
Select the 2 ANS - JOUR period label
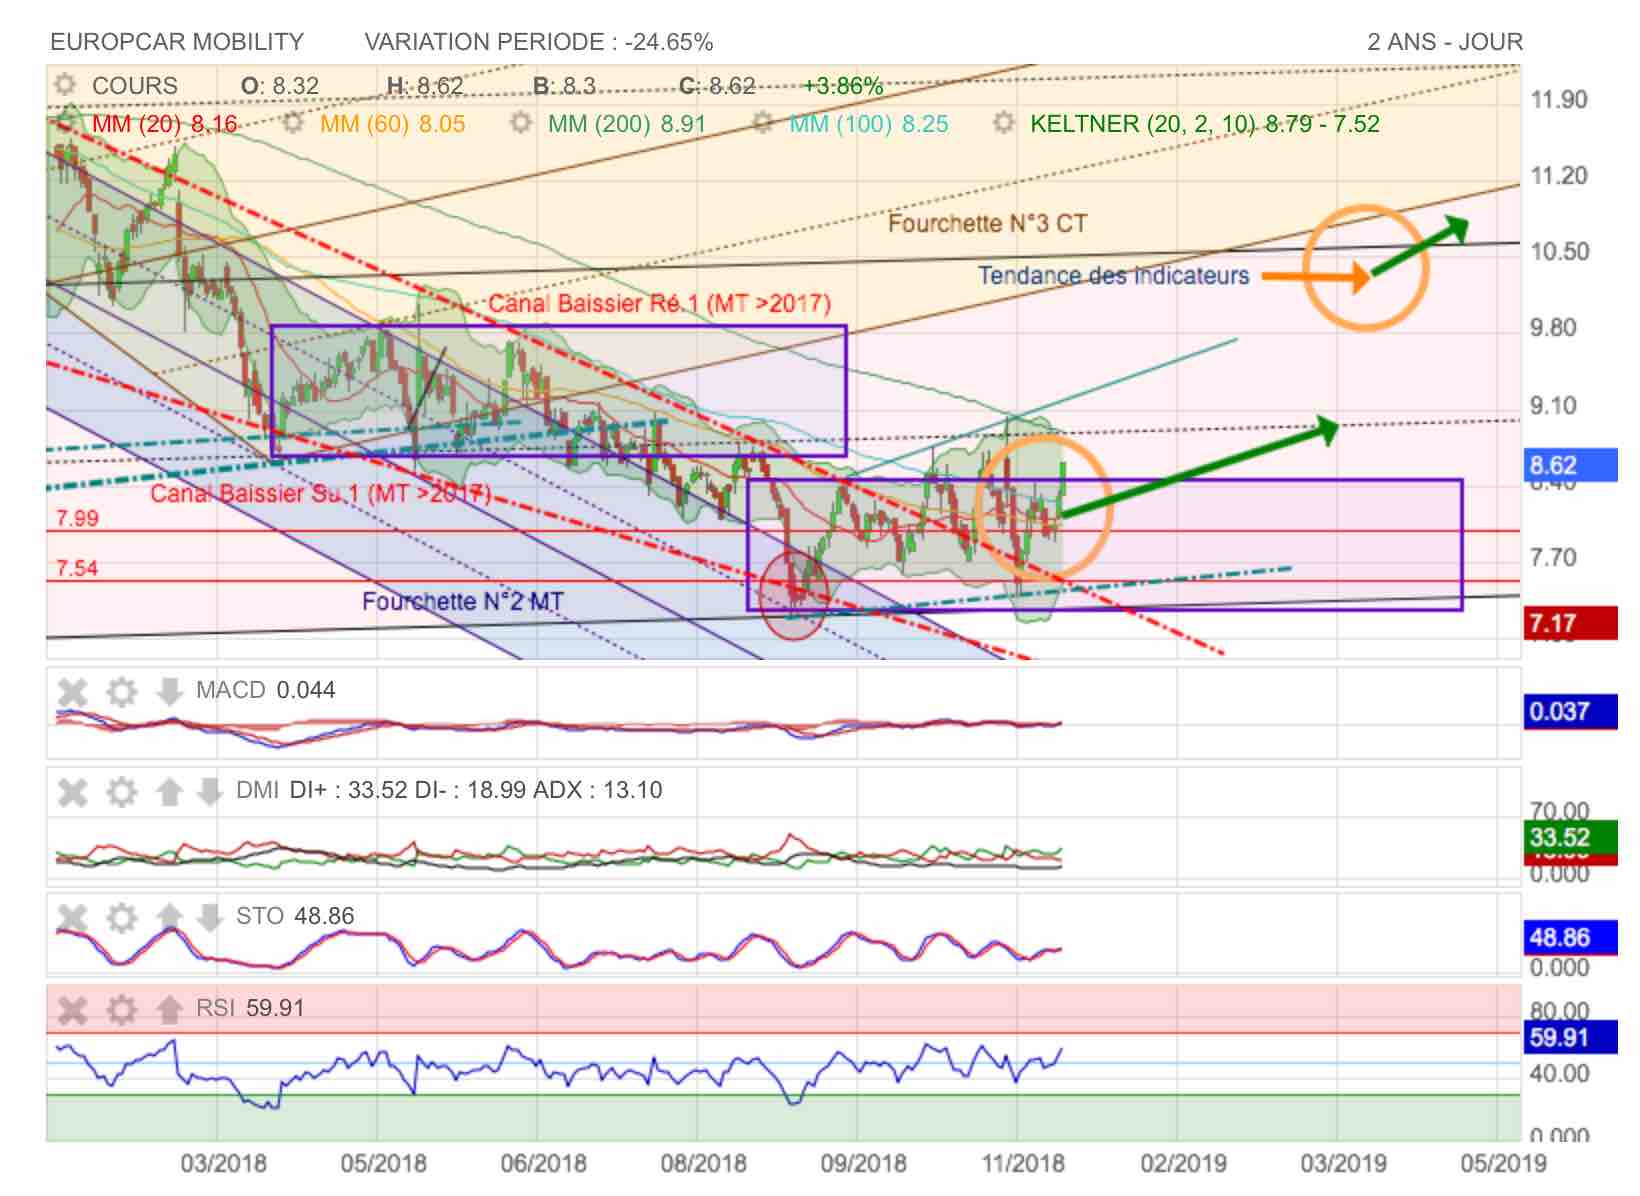click(1445, 42)
